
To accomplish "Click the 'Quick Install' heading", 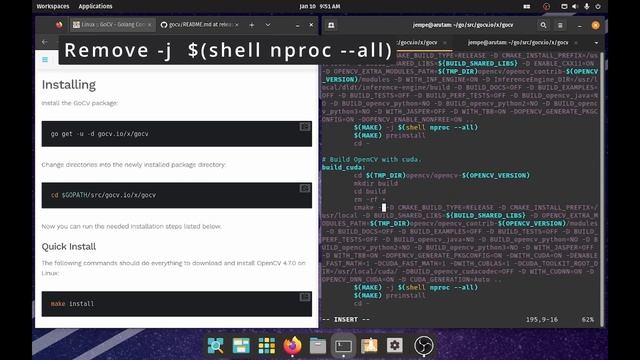I will 69,247.
